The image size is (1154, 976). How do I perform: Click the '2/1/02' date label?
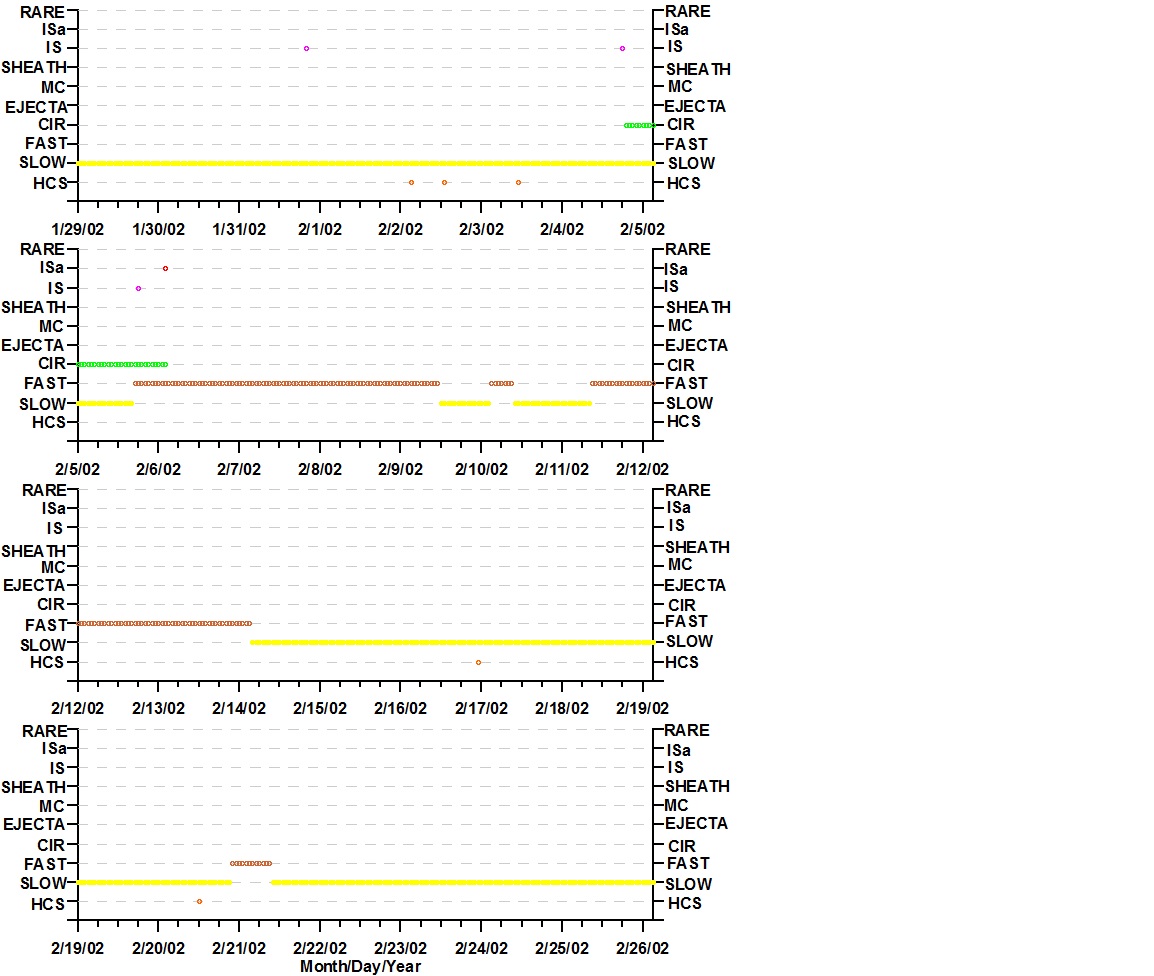(x=319, y=230)
